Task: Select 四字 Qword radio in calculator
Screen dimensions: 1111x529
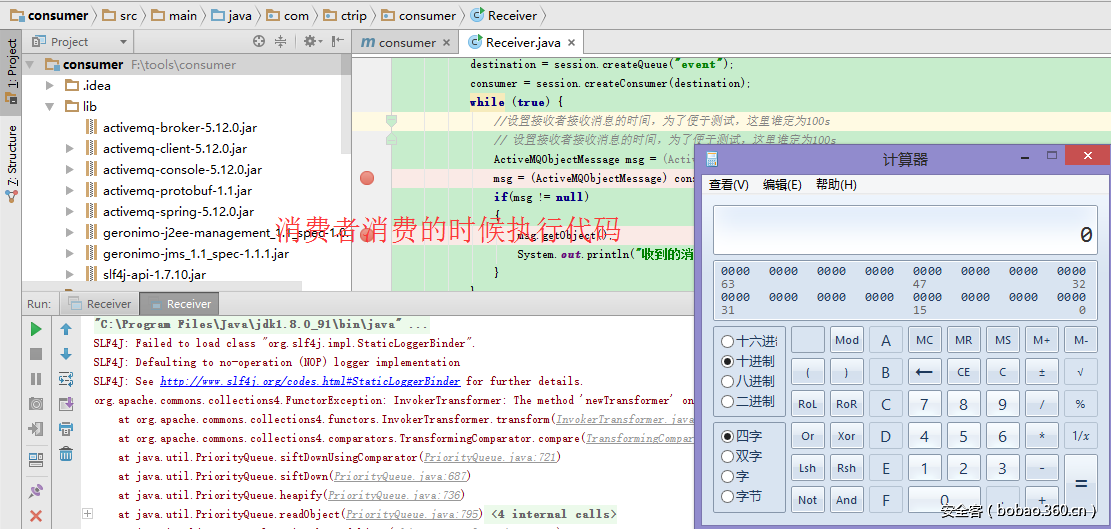Action: click(727, 436)
